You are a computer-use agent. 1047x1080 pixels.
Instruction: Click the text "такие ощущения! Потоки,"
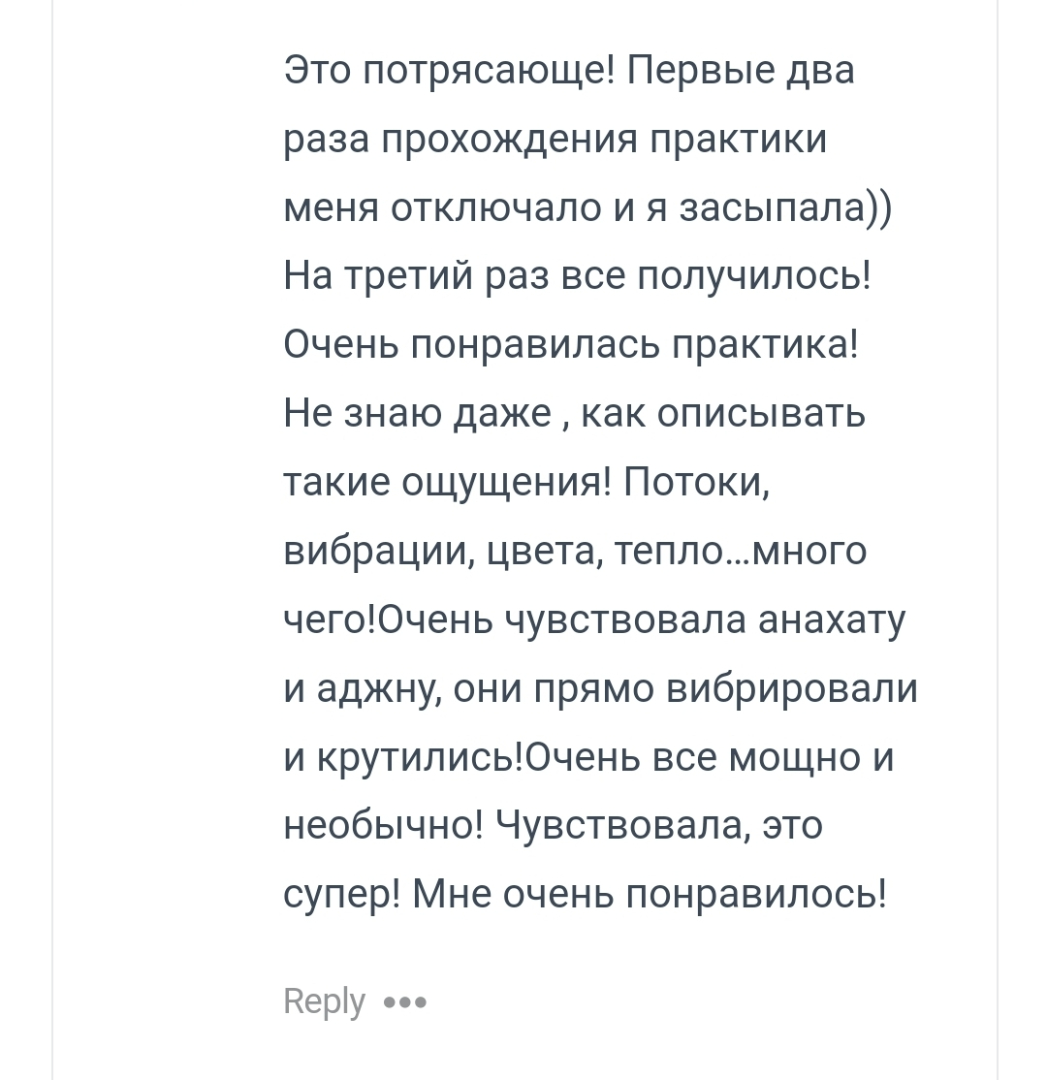click(527, 483)
